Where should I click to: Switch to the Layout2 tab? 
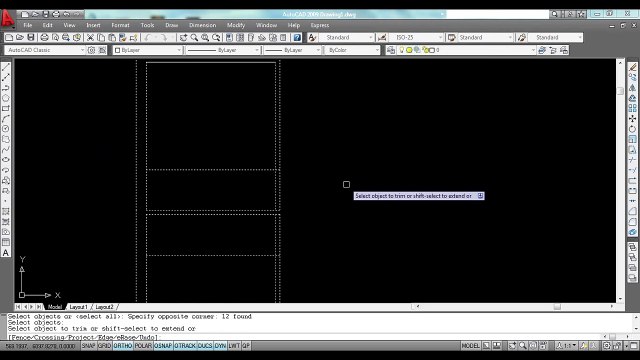pyautogui.click(x=104, y=307)
